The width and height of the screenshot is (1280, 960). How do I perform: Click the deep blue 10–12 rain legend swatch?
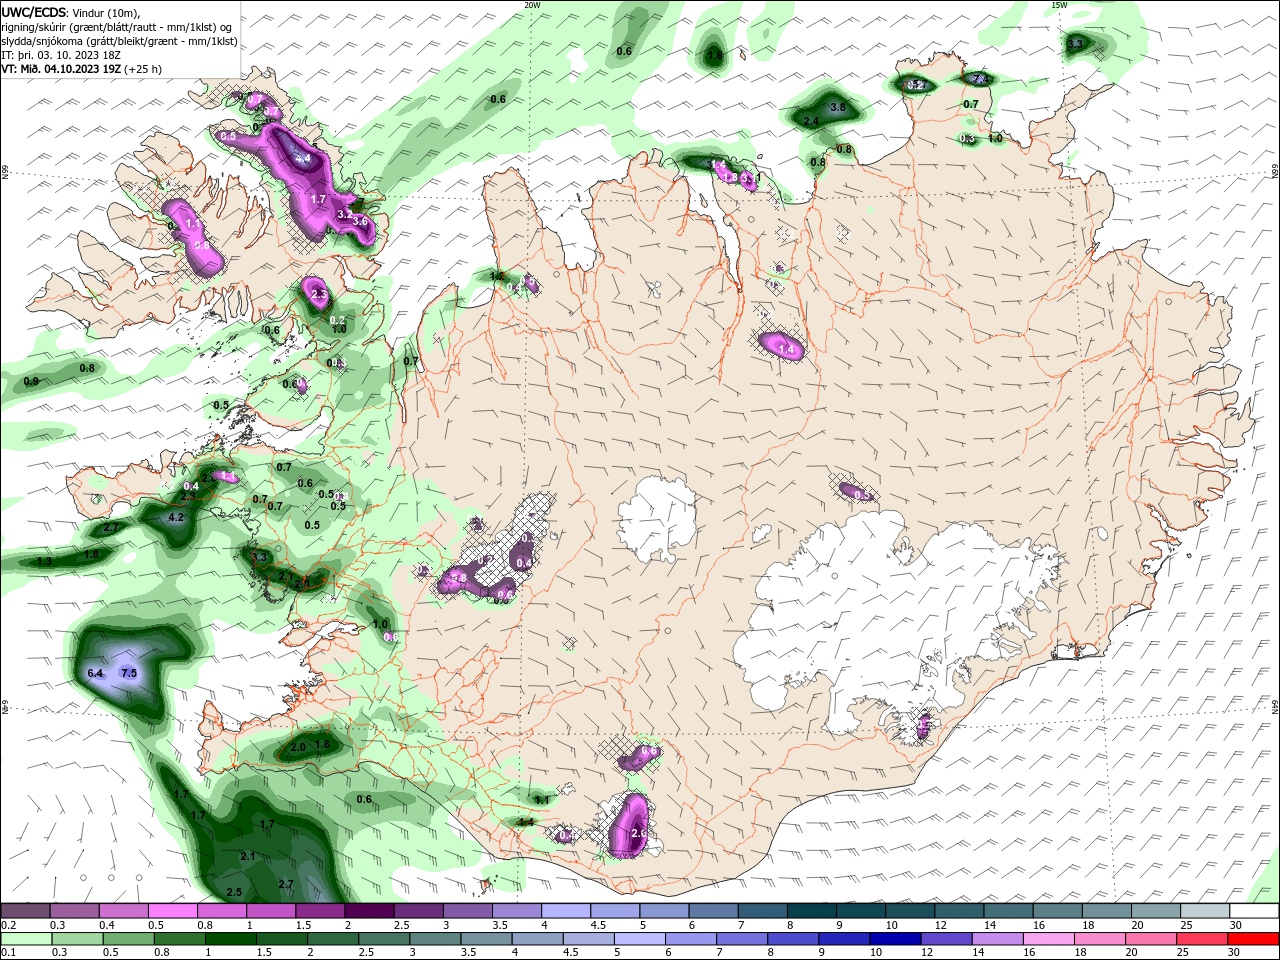coord(896,939)
